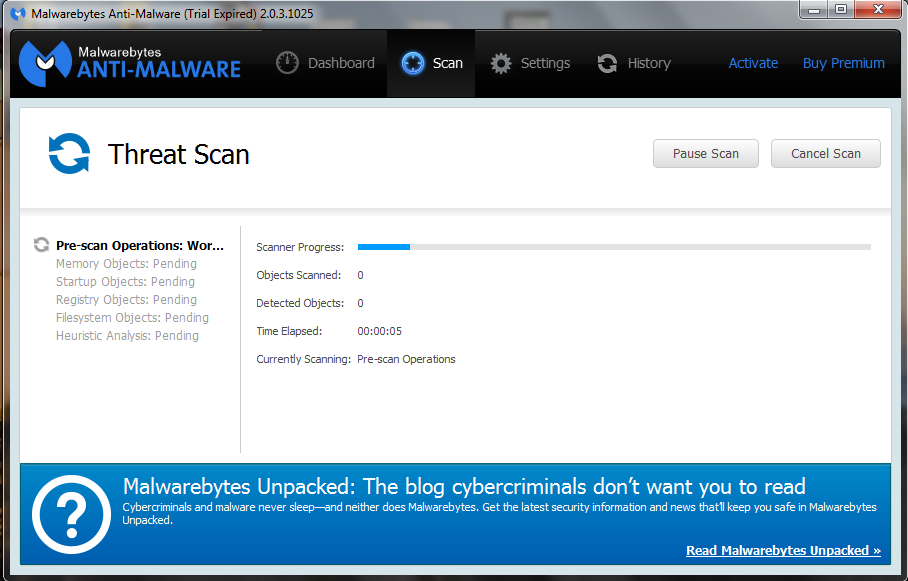Open the Settings tab
The image size is (908, 581).
531,63
